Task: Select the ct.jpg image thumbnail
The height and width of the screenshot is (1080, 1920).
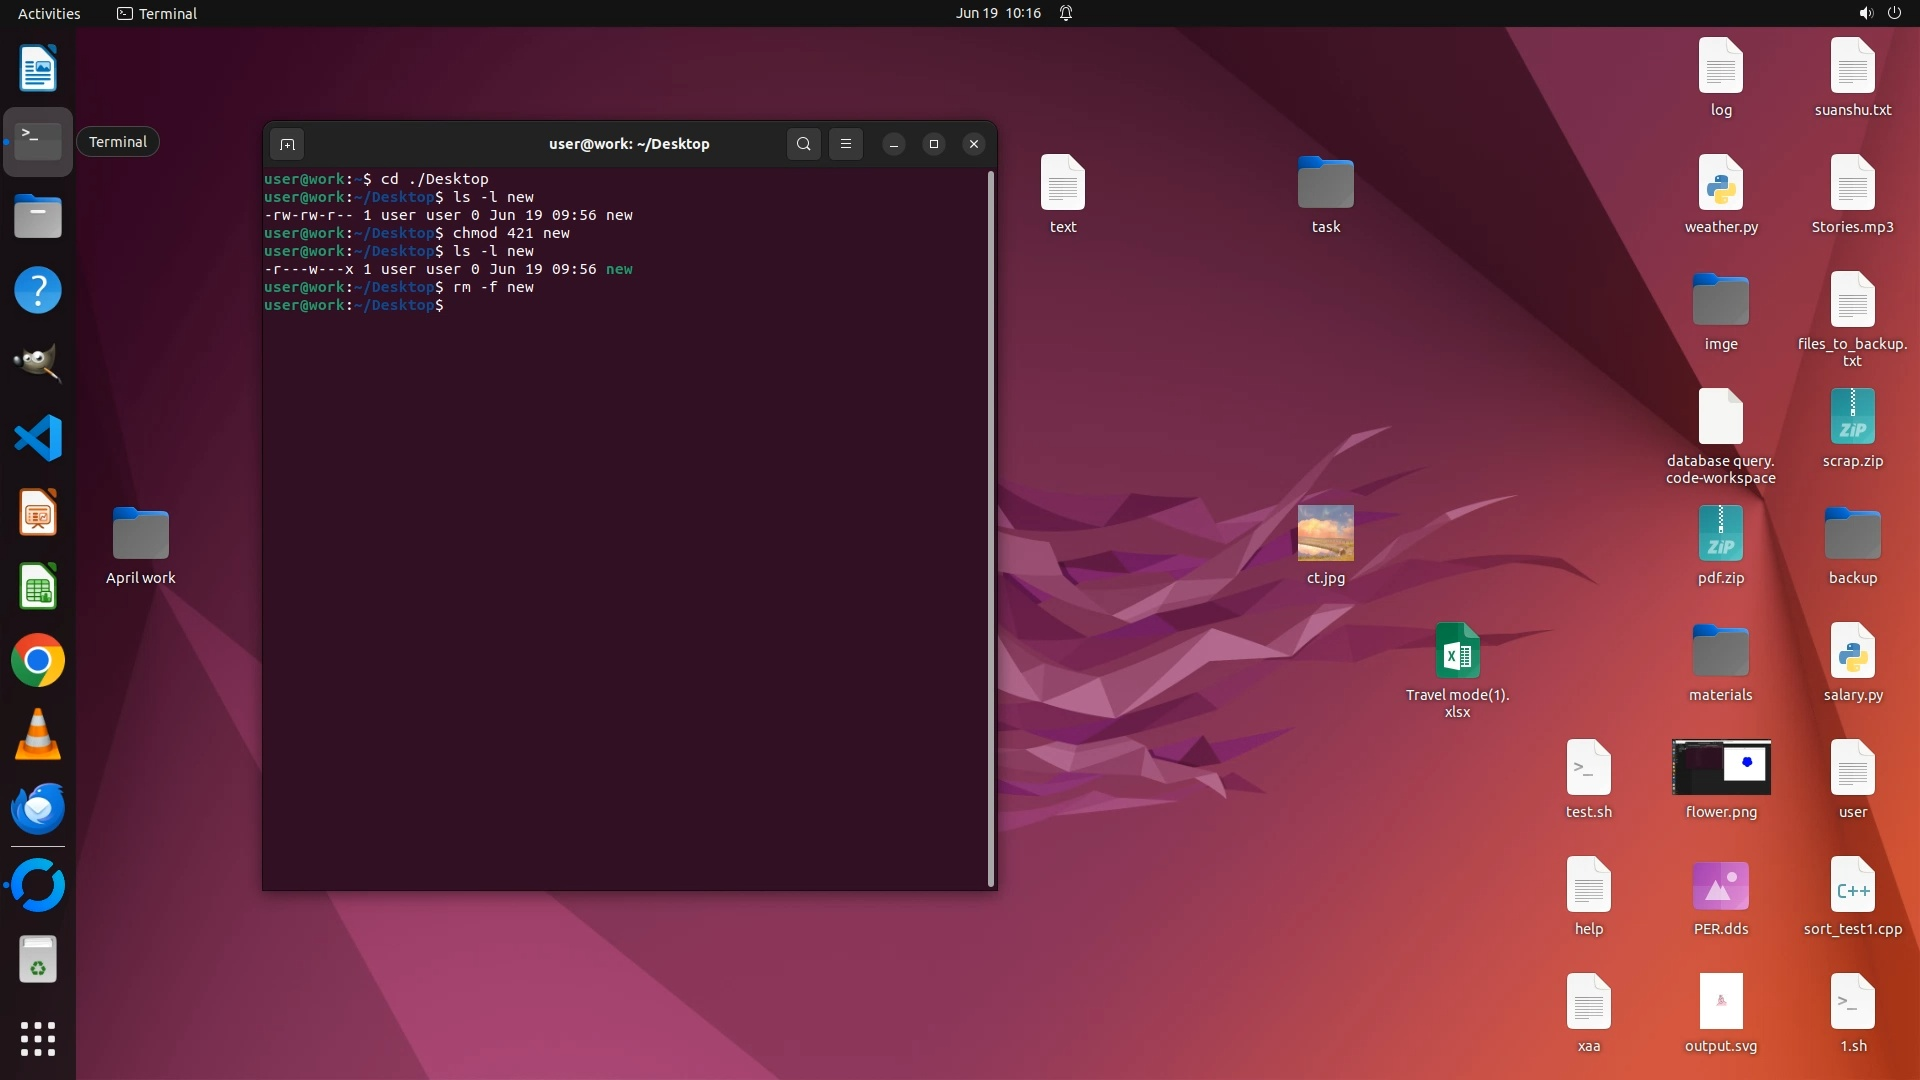Action: pyautogui.click(x=1325, y=533)
